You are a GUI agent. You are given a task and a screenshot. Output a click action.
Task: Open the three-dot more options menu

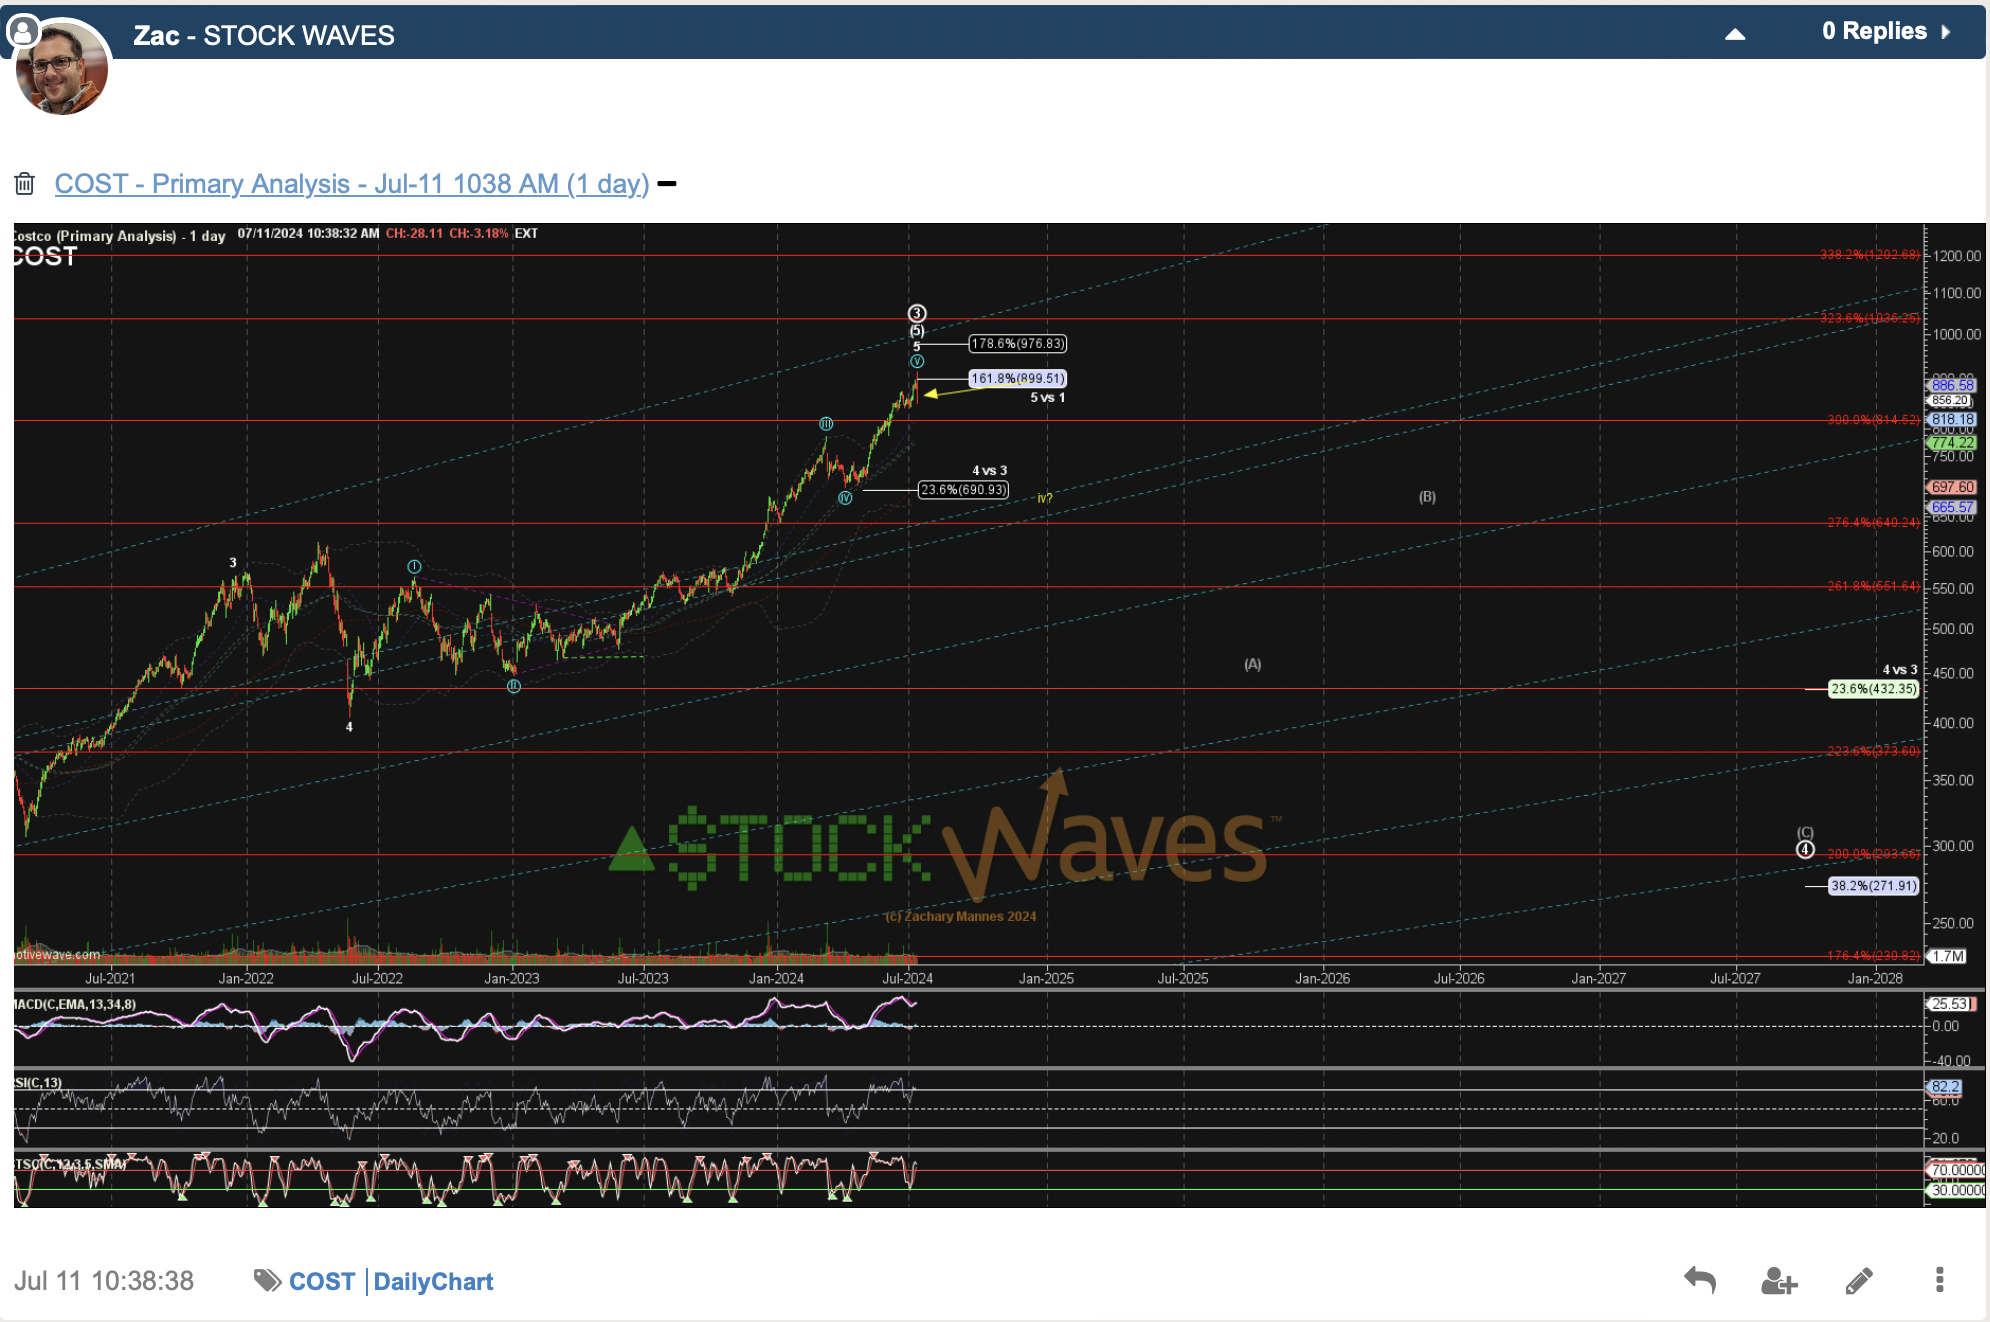coord(1939,1280)
